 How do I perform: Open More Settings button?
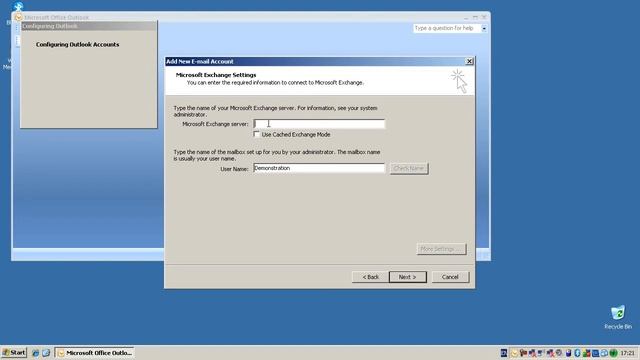(441, 249)
